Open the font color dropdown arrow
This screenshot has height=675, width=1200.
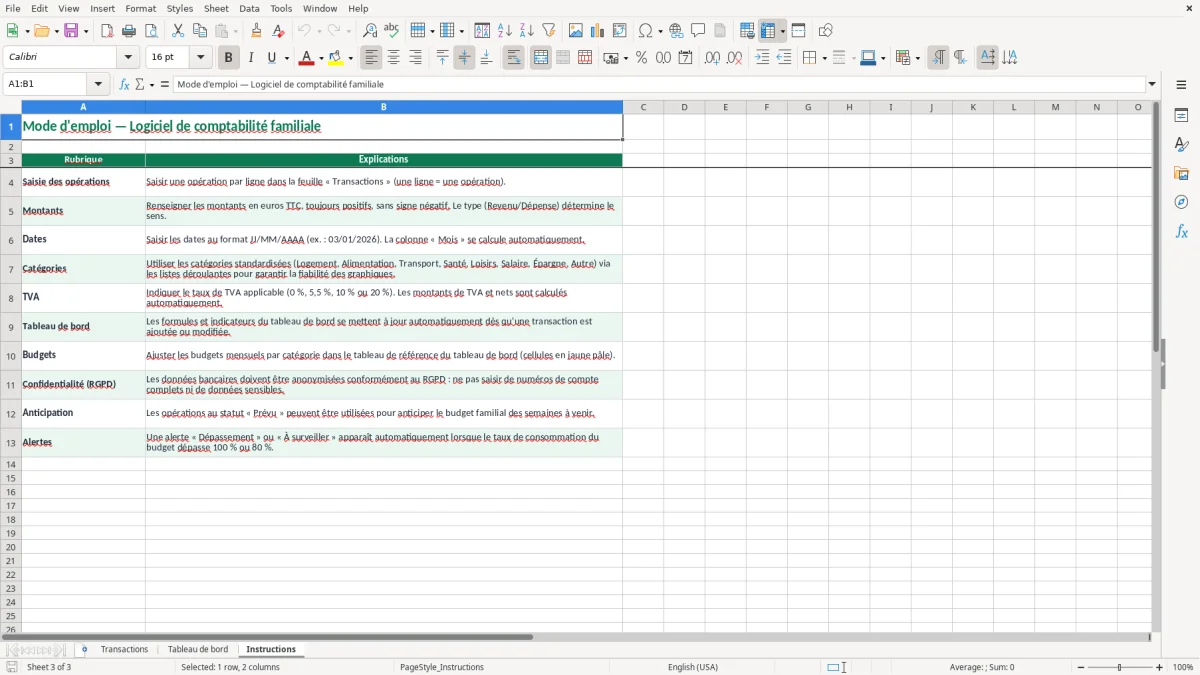click(321, 58)
